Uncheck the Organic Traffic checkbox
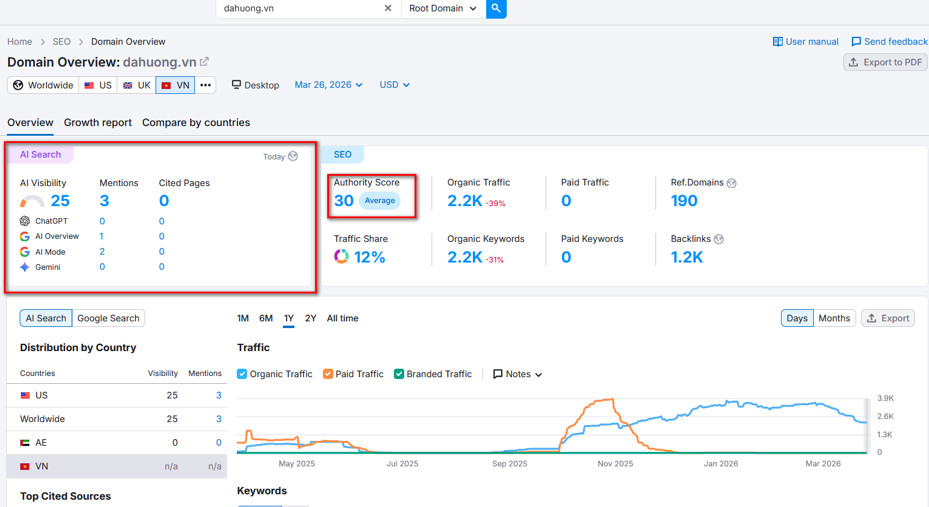Image resolution: width=929 pixels, height=507 pixels. [243, 374]
